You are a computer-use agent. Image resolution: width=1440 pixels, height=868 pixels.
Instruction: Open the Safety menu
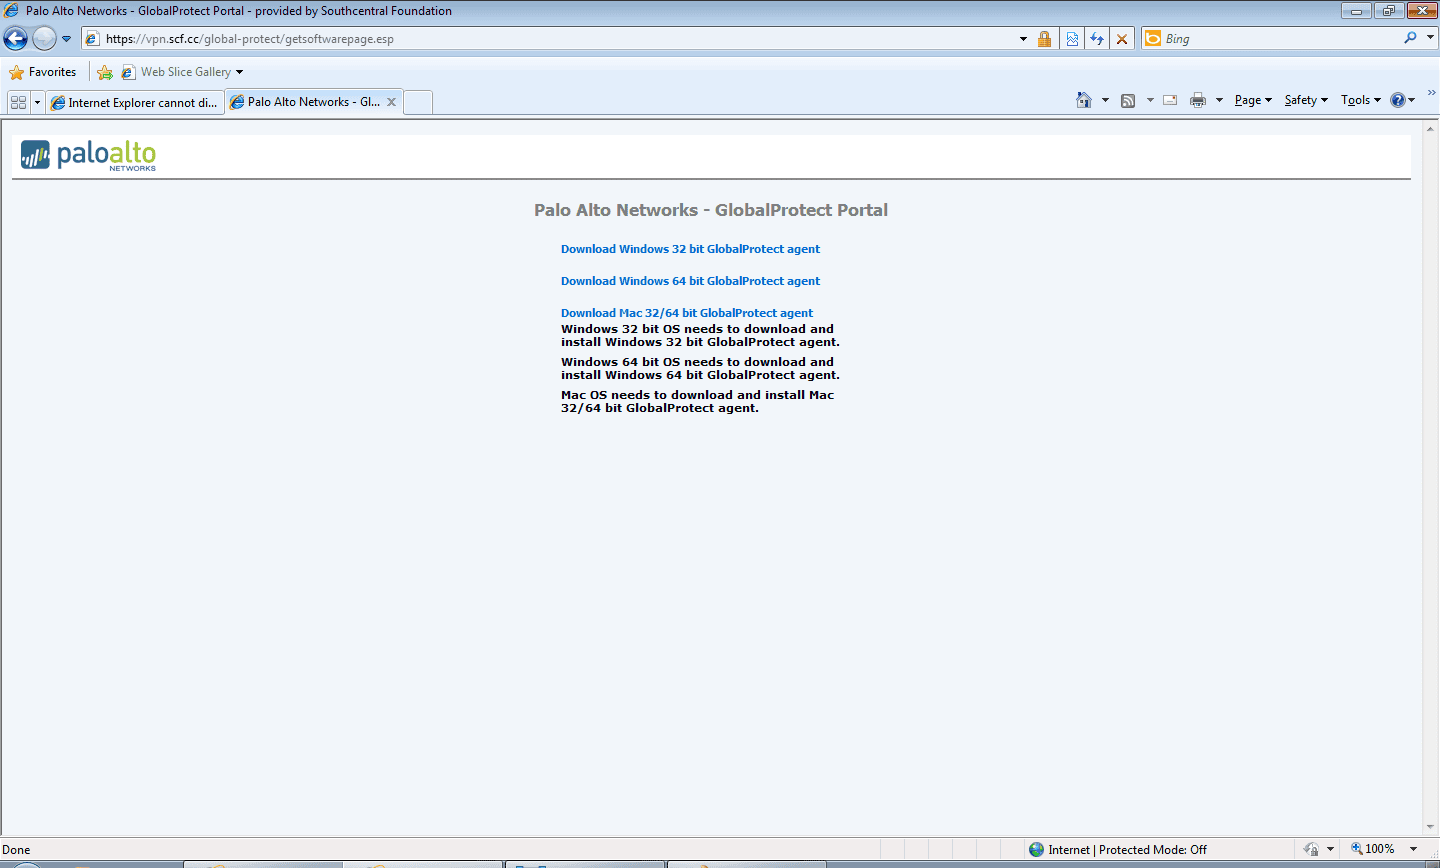click(1306, 100)
